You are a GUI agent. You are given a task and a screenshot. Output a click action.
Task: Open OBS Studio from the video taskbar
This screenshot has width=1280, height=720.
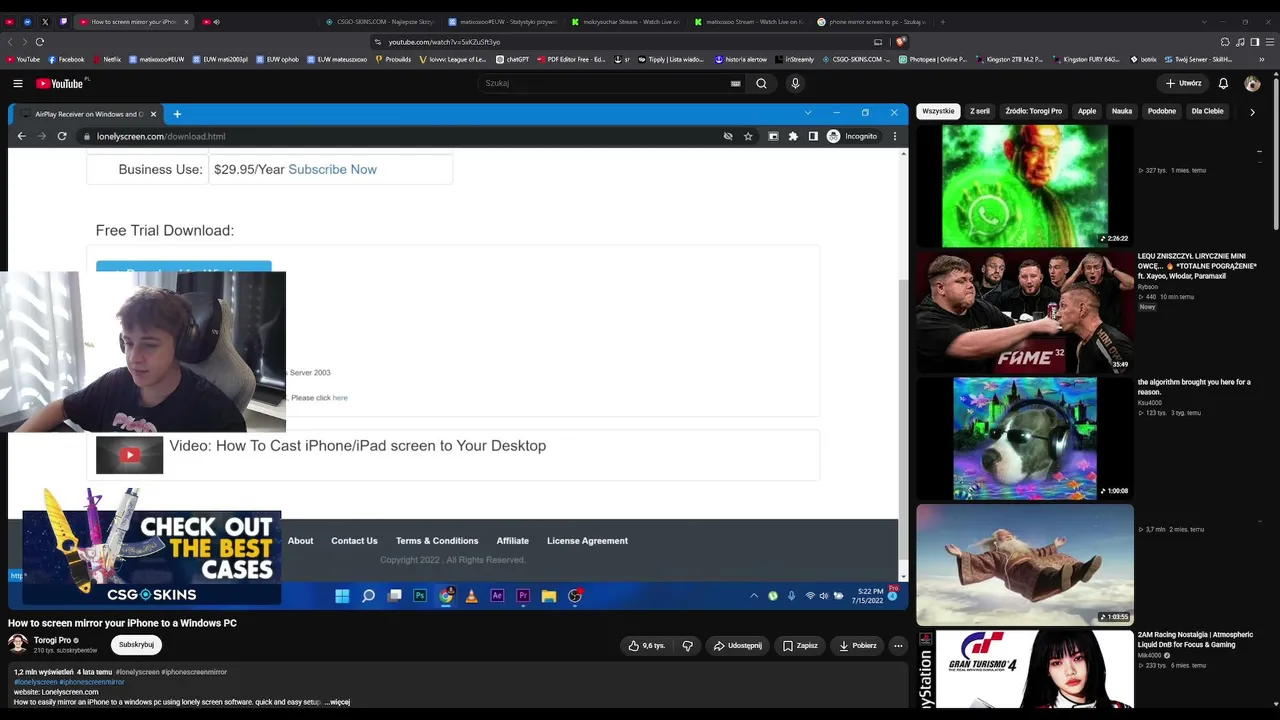pos(575,596)
